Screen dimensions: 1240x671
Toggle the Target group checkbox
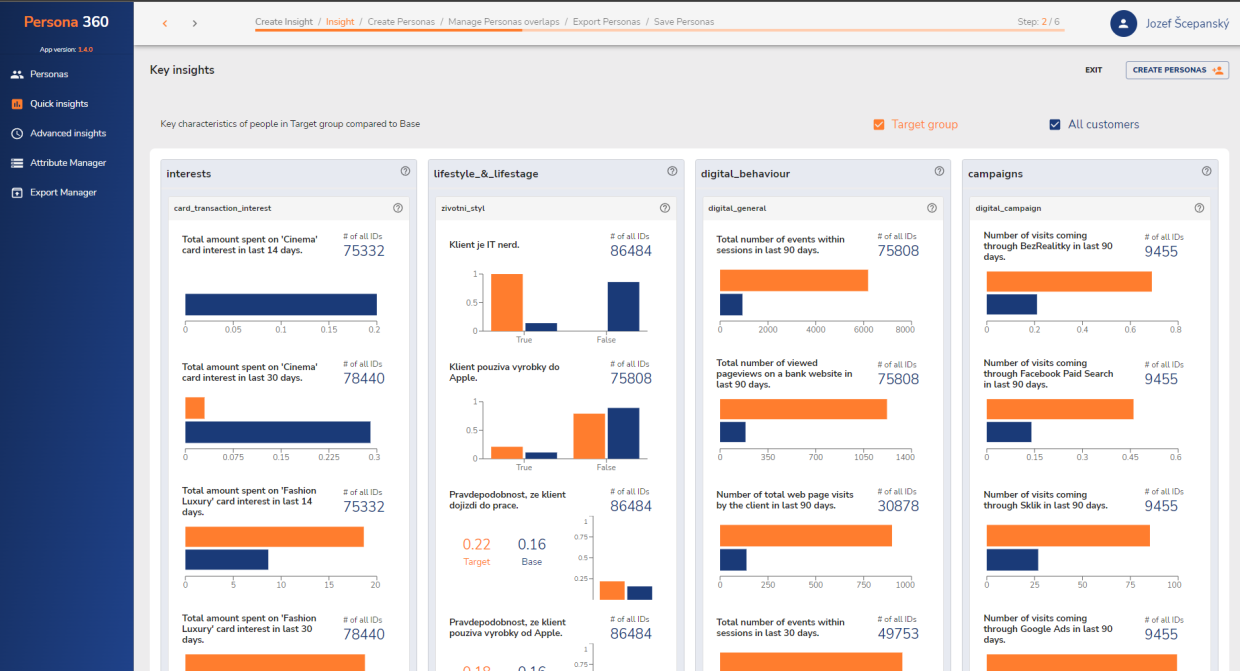(879, 125)
